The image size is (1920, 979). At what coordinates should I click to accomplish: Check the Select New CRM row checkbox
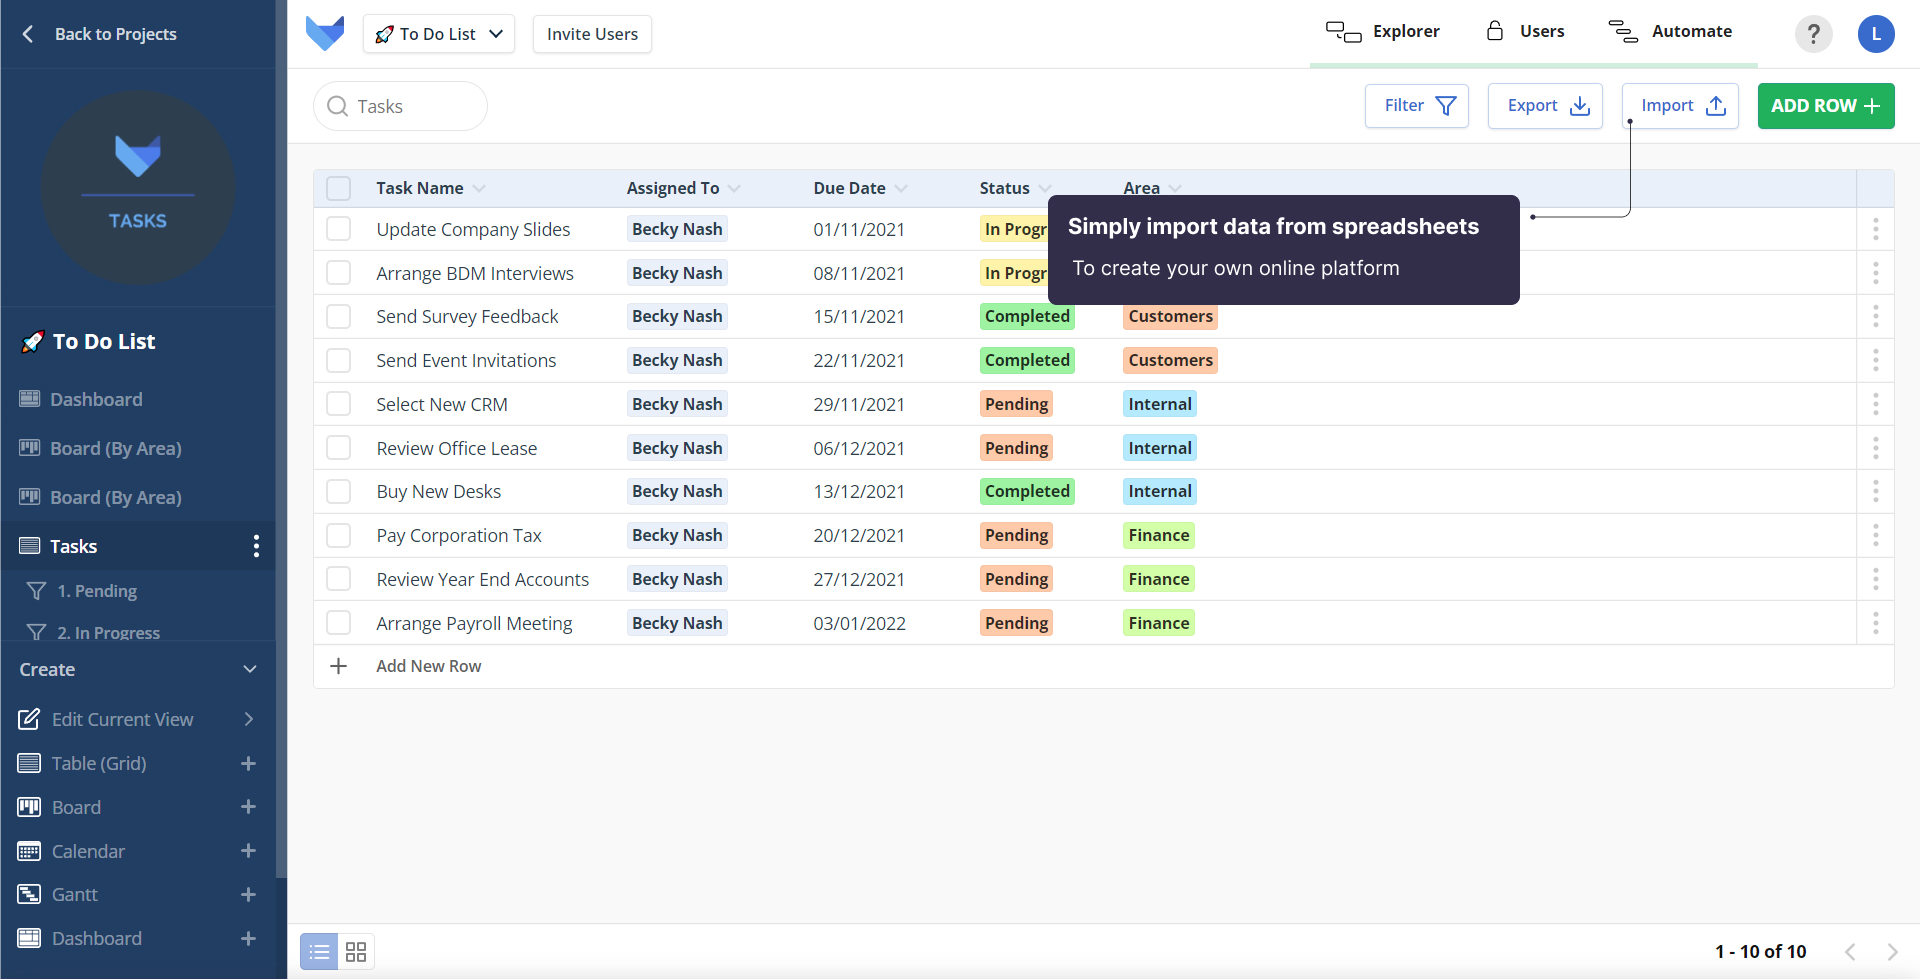[x=339, y=404]
